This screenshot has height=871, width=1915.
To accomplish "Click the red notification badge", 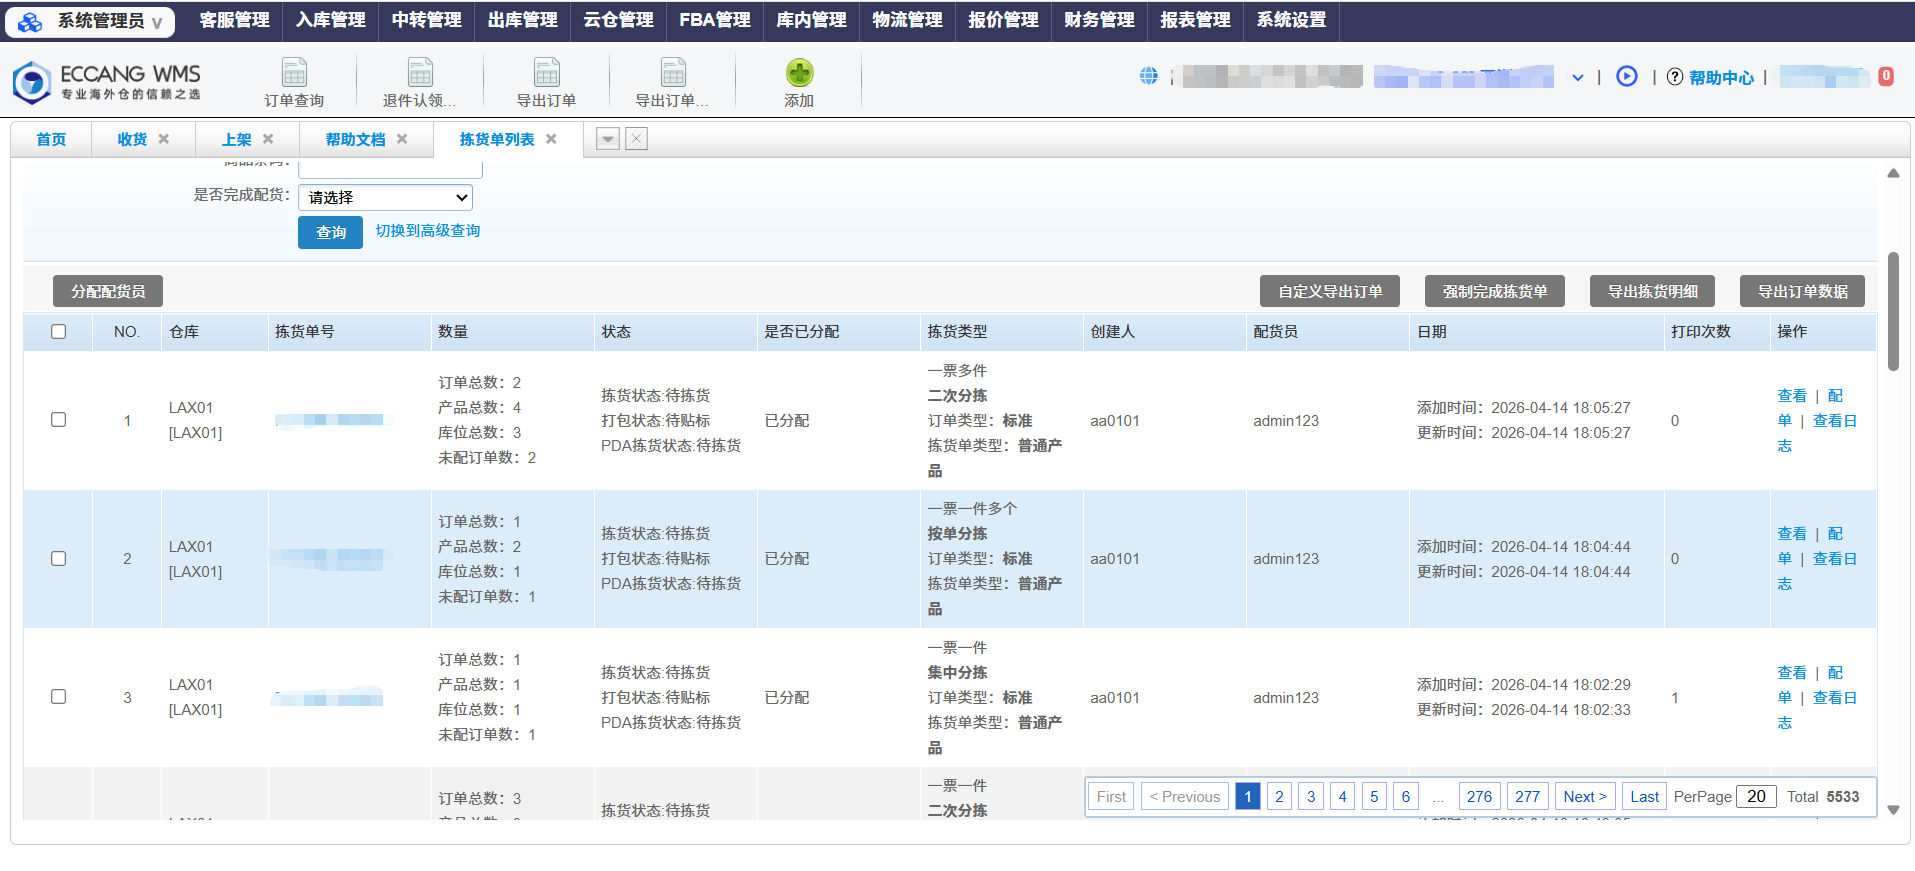I will click(1885, 76).
